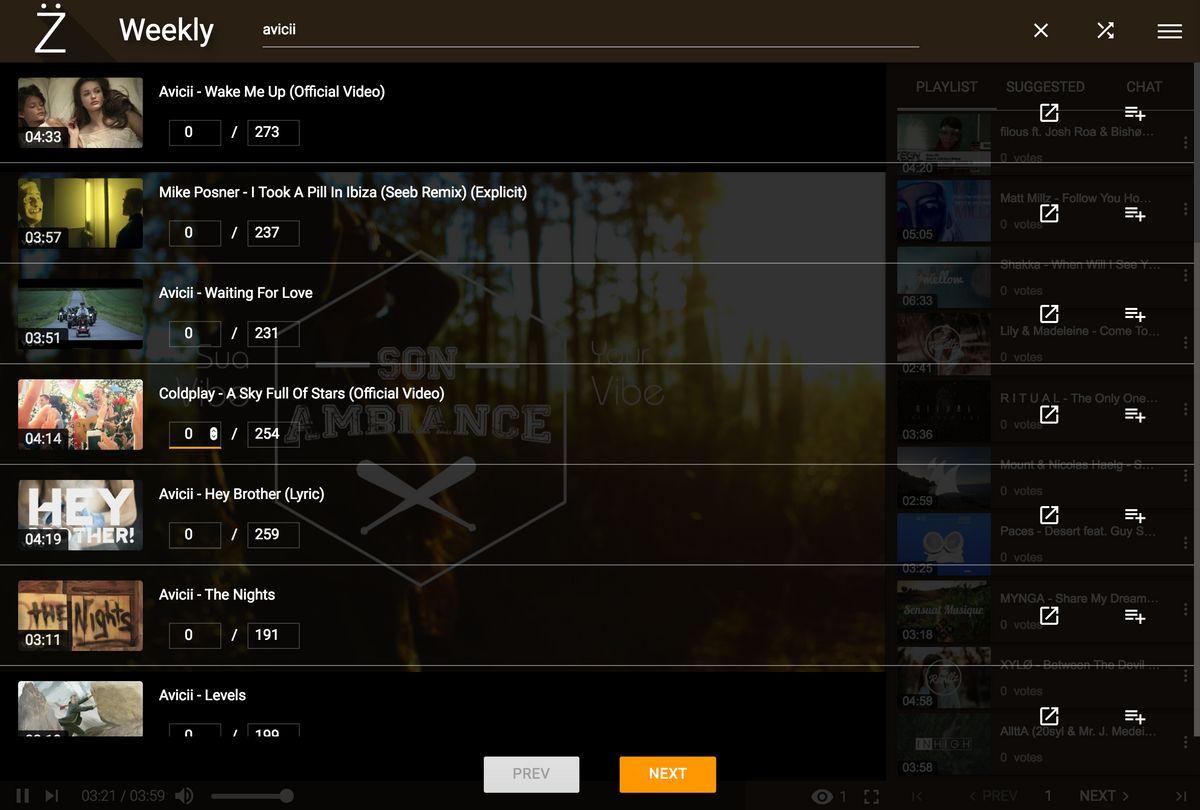The height and width of the screenshot is (810, 1200).
Task: Click playlist thumbnail for filous ft. Josh Roa
Action: 944,143
